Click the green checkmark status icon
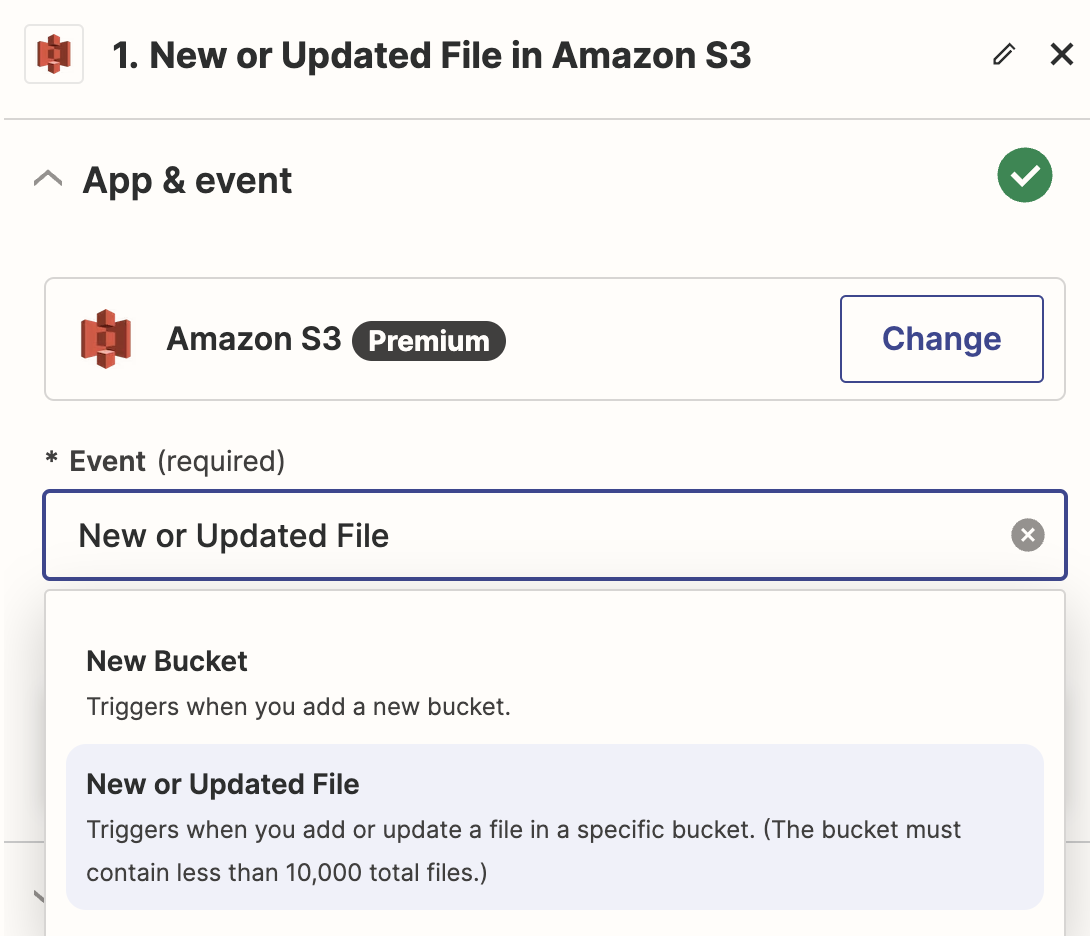Viewport: 1090px width, 936px height. pyautogui.click(x=1025, y=175)
